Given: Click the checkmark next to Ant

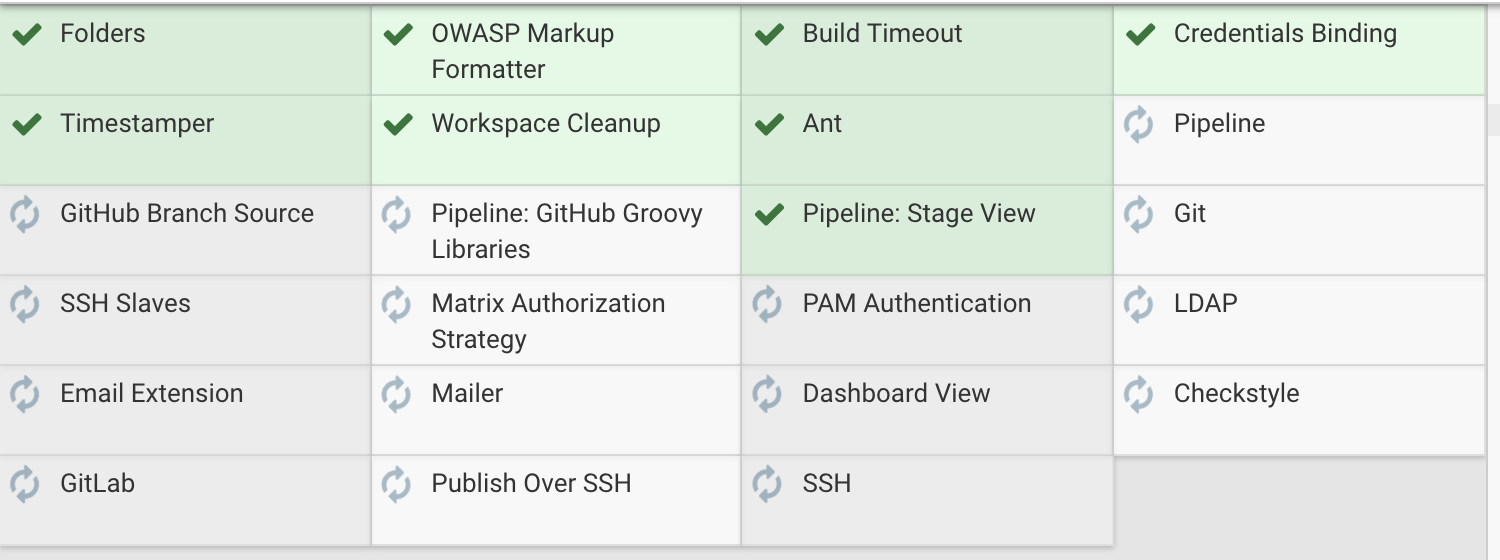Looking at the screenshot, I should pyautogui.click(x=769, y=125).
